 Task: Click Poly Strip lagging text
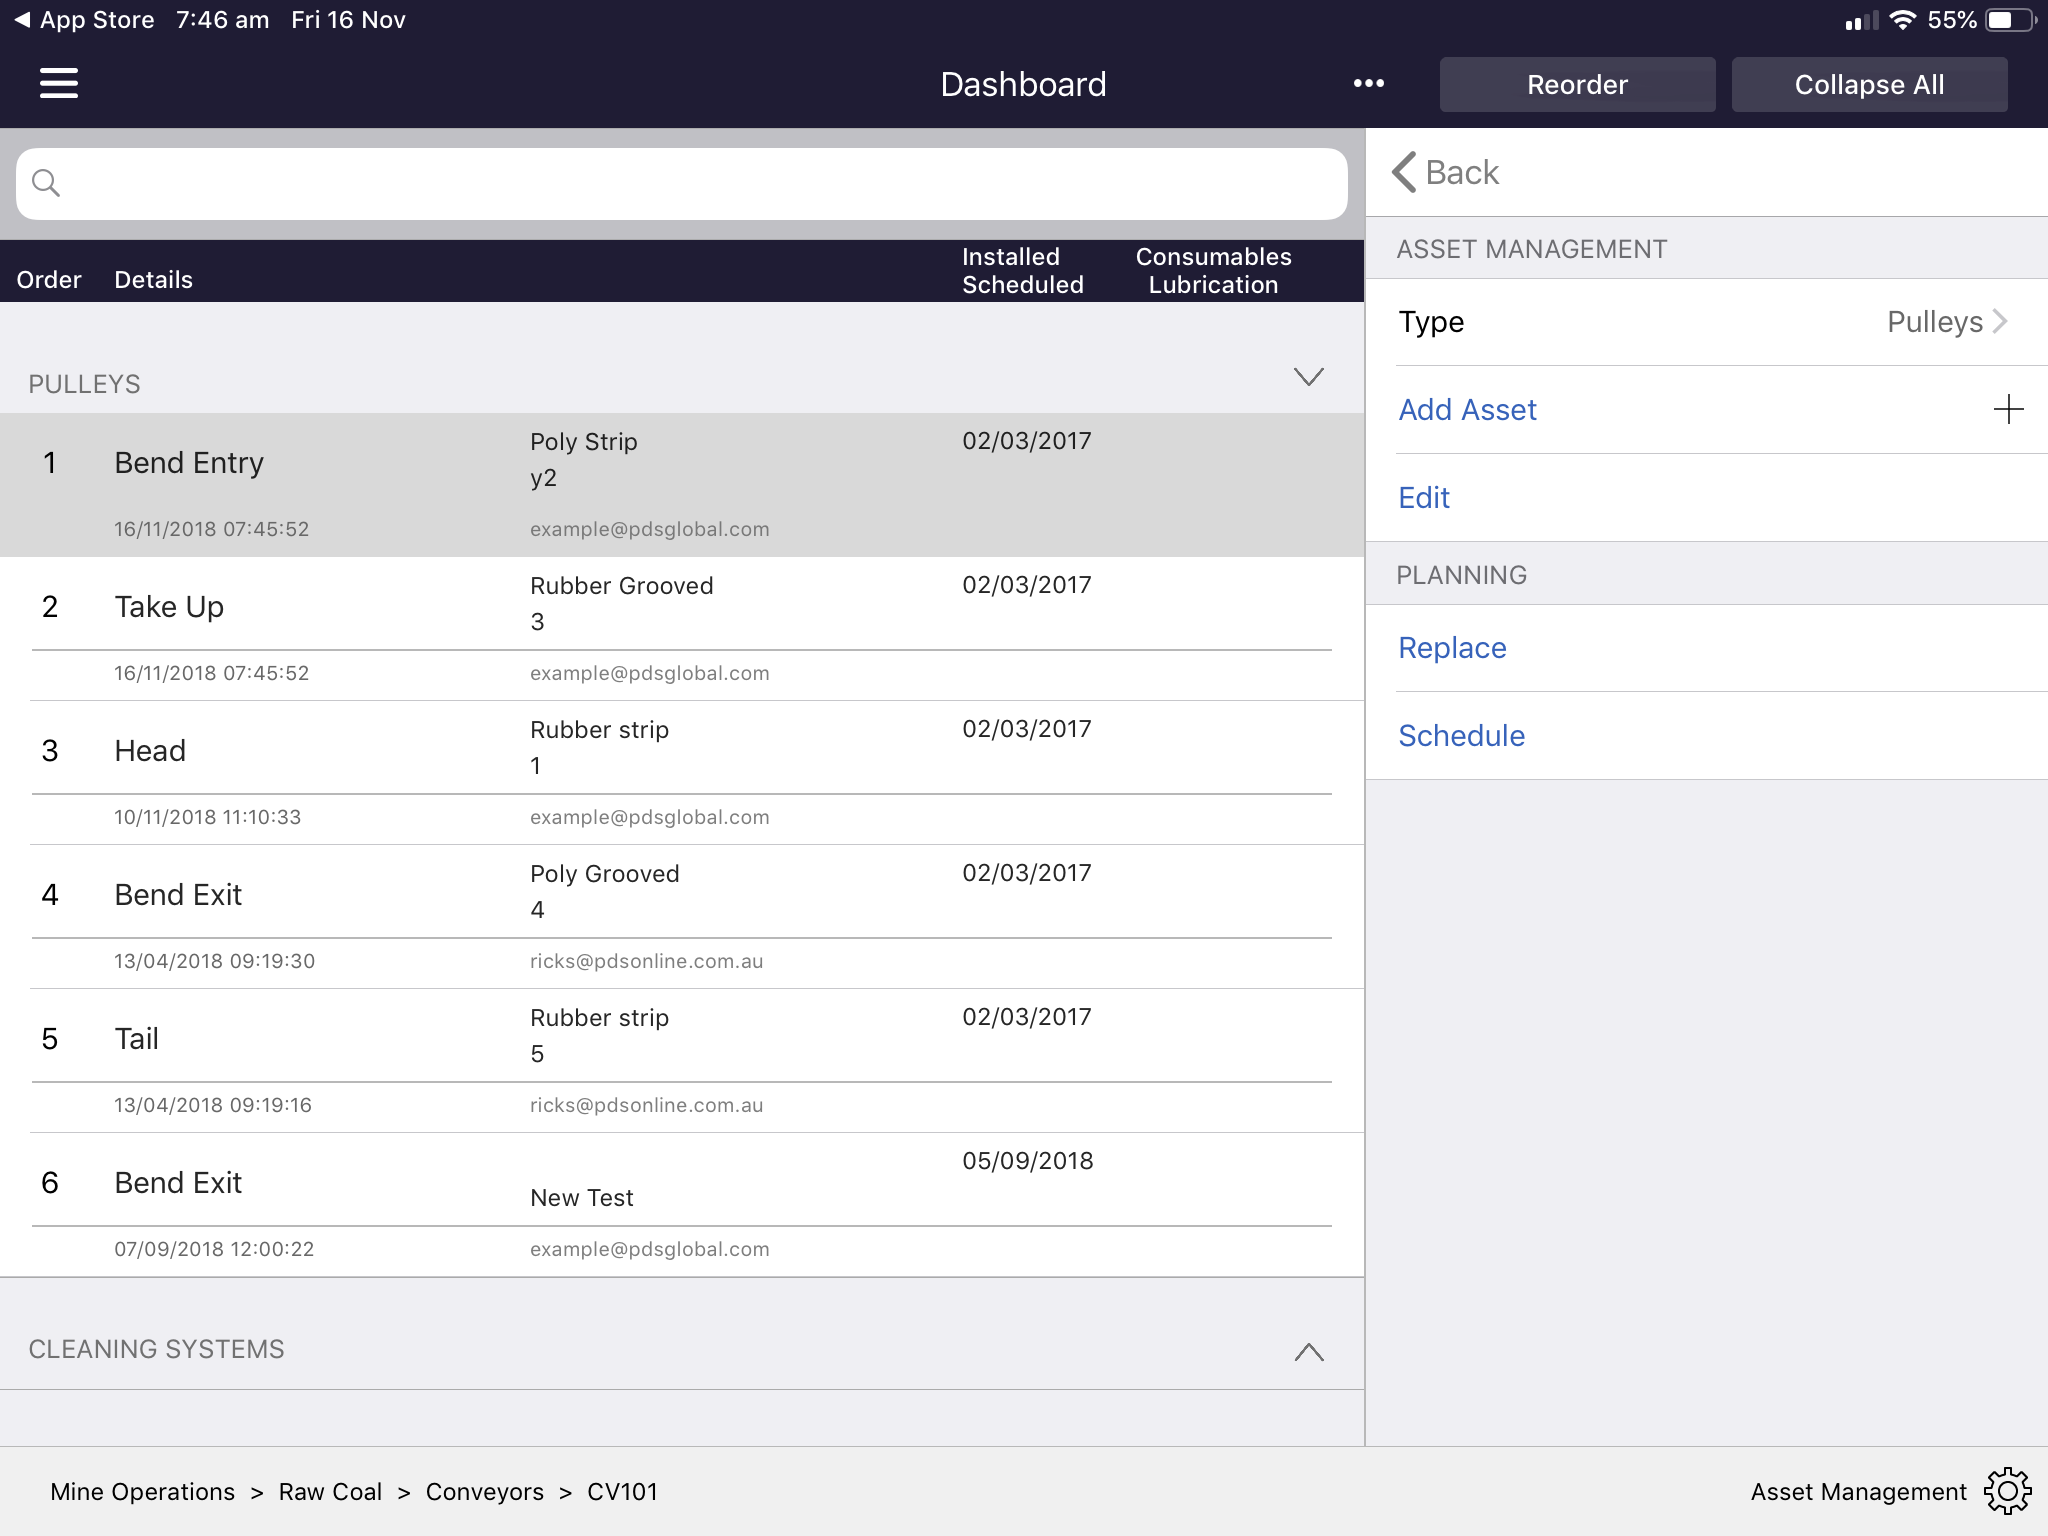click(583, 442)
